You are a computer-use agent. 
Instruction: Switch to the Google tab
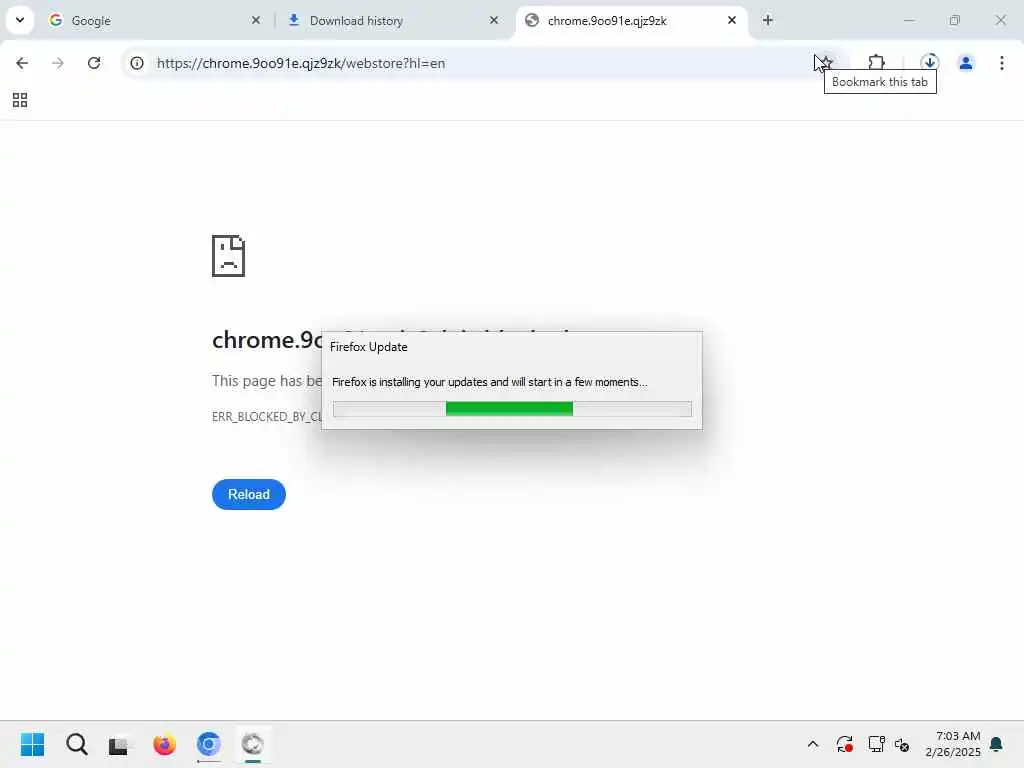(x=153, y=20)
